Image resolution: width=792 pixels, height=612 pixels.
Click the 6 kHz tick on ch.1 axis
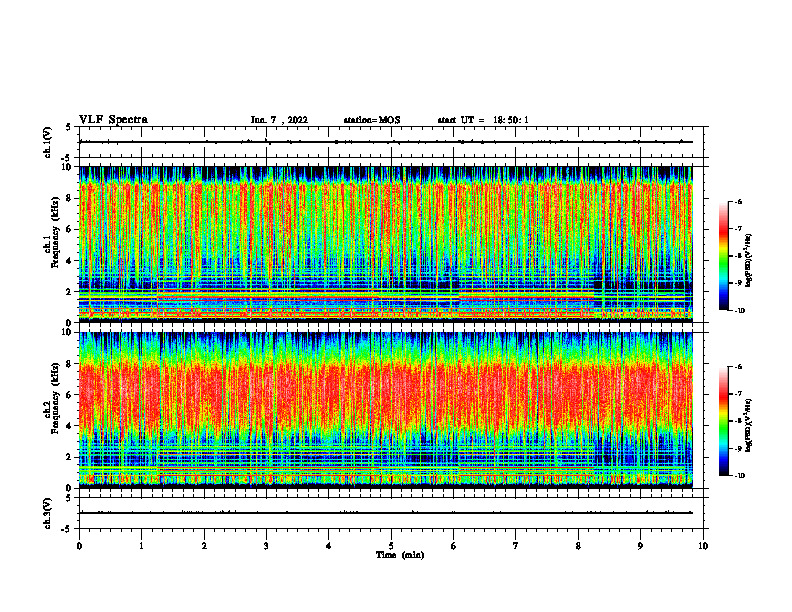point(70,230)
